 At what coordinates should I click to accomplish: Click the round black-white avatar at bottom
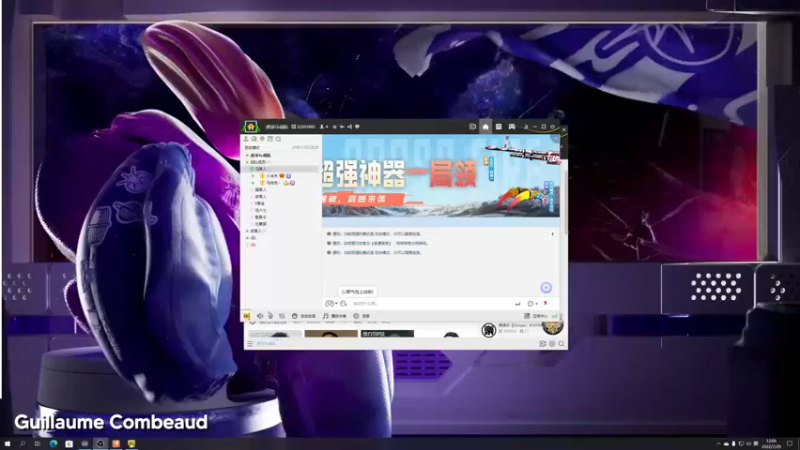488,330
